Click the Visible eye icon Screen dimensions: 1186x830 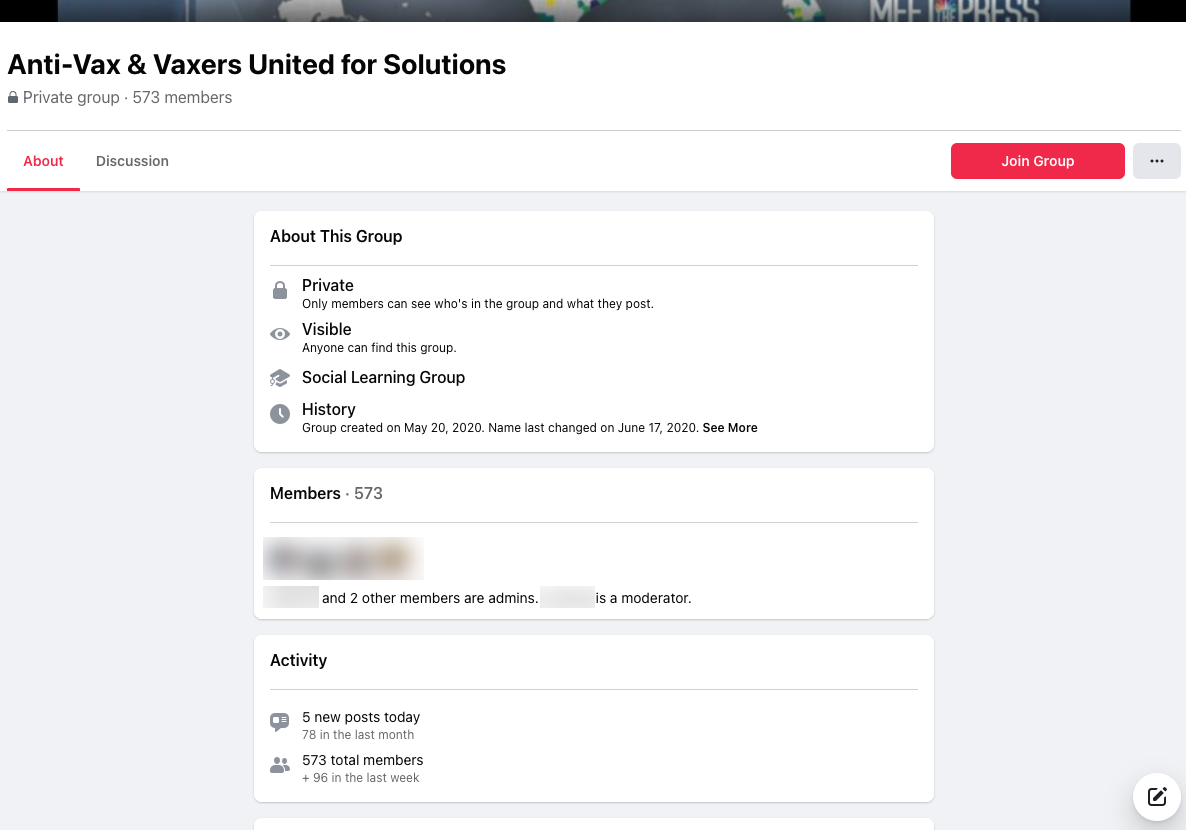point(280,334)
